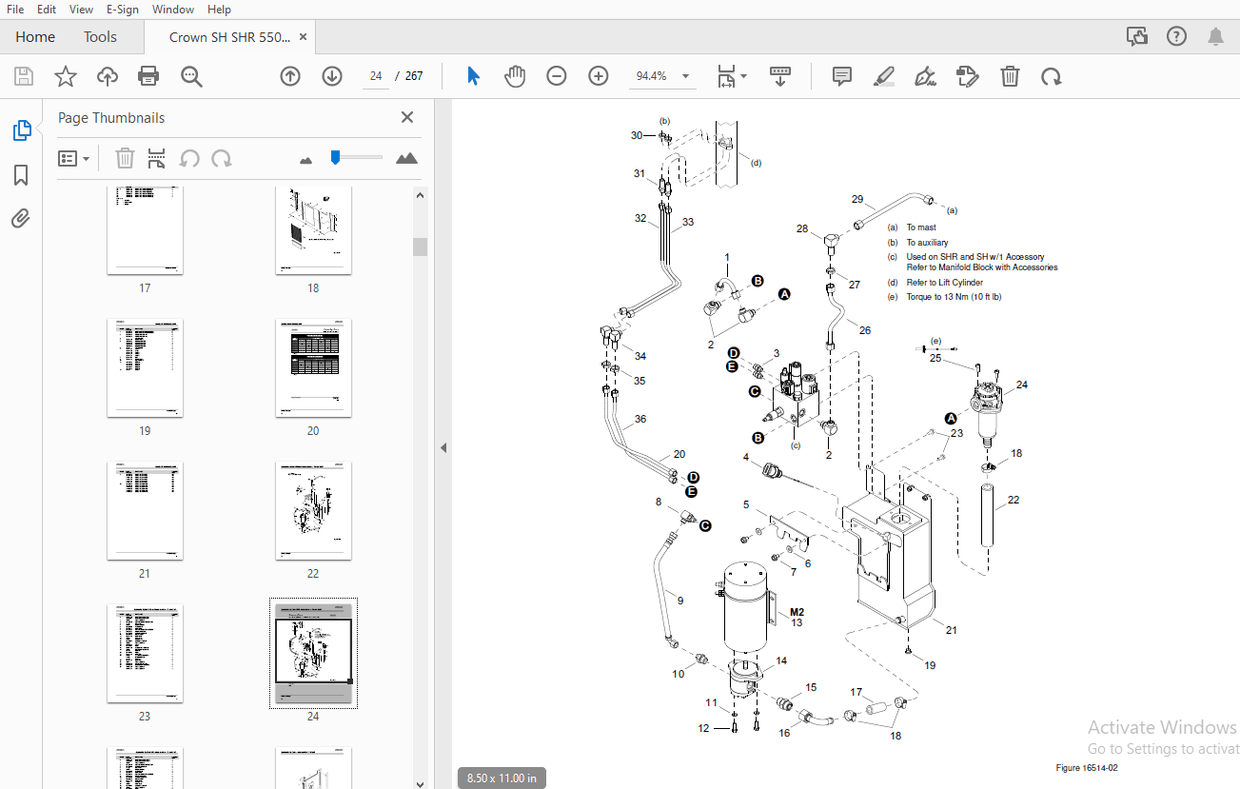1240x789 pixels.
Task: Print the document
Action: click(x=148, y=76)
